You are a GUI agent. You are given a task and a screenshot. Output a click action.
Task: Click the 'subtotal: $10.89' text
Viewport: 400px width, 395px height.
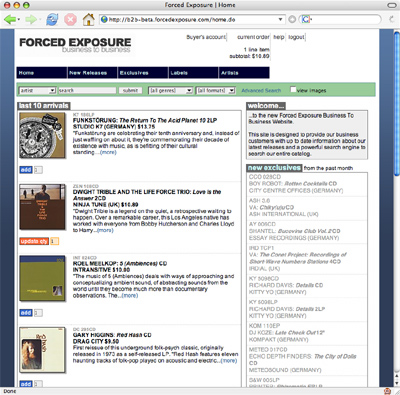click(x=249, y=56)
